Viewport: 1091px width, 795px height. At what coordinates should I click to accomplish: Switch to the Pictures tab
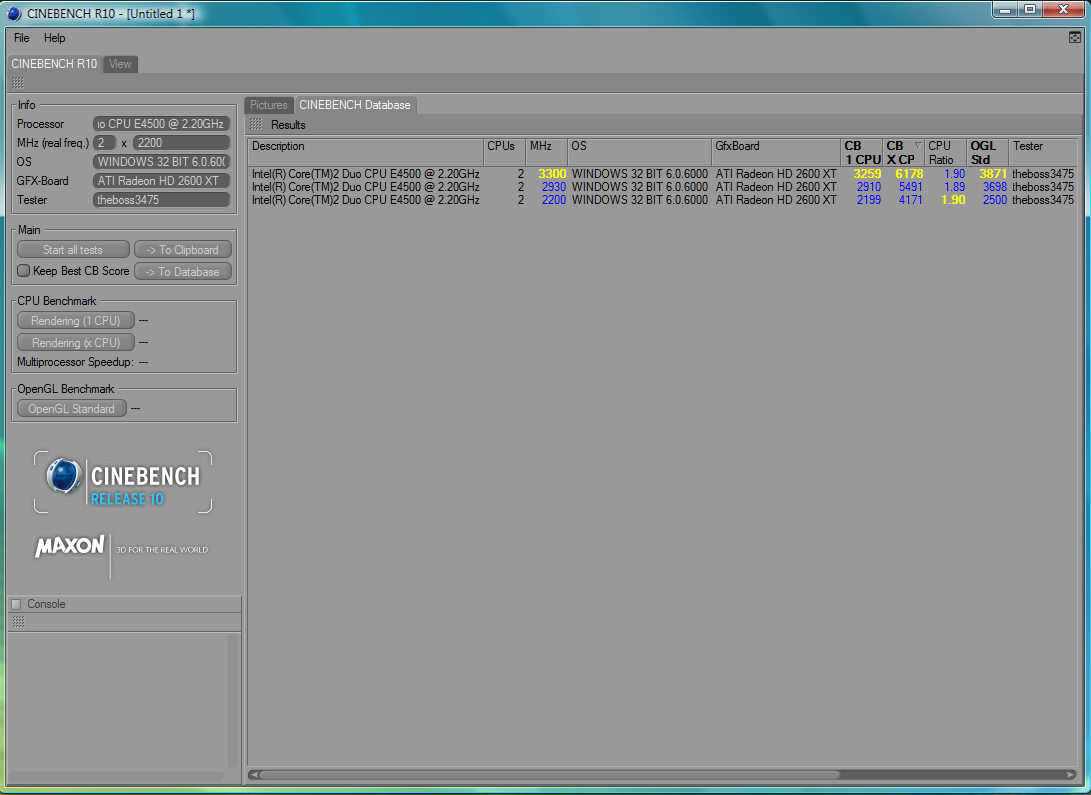tap(269, 105)
